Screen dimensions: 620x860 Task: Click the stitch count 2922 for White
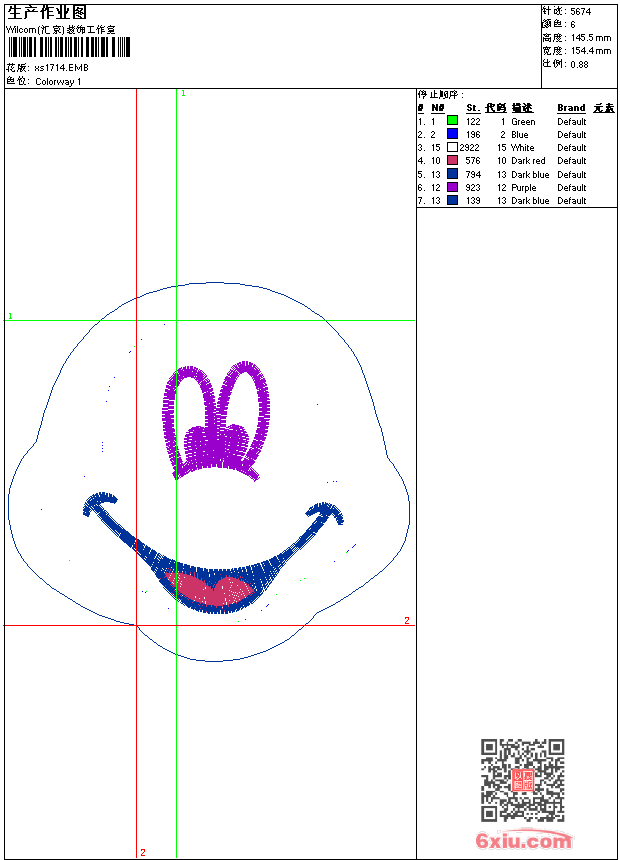[470, 147]
